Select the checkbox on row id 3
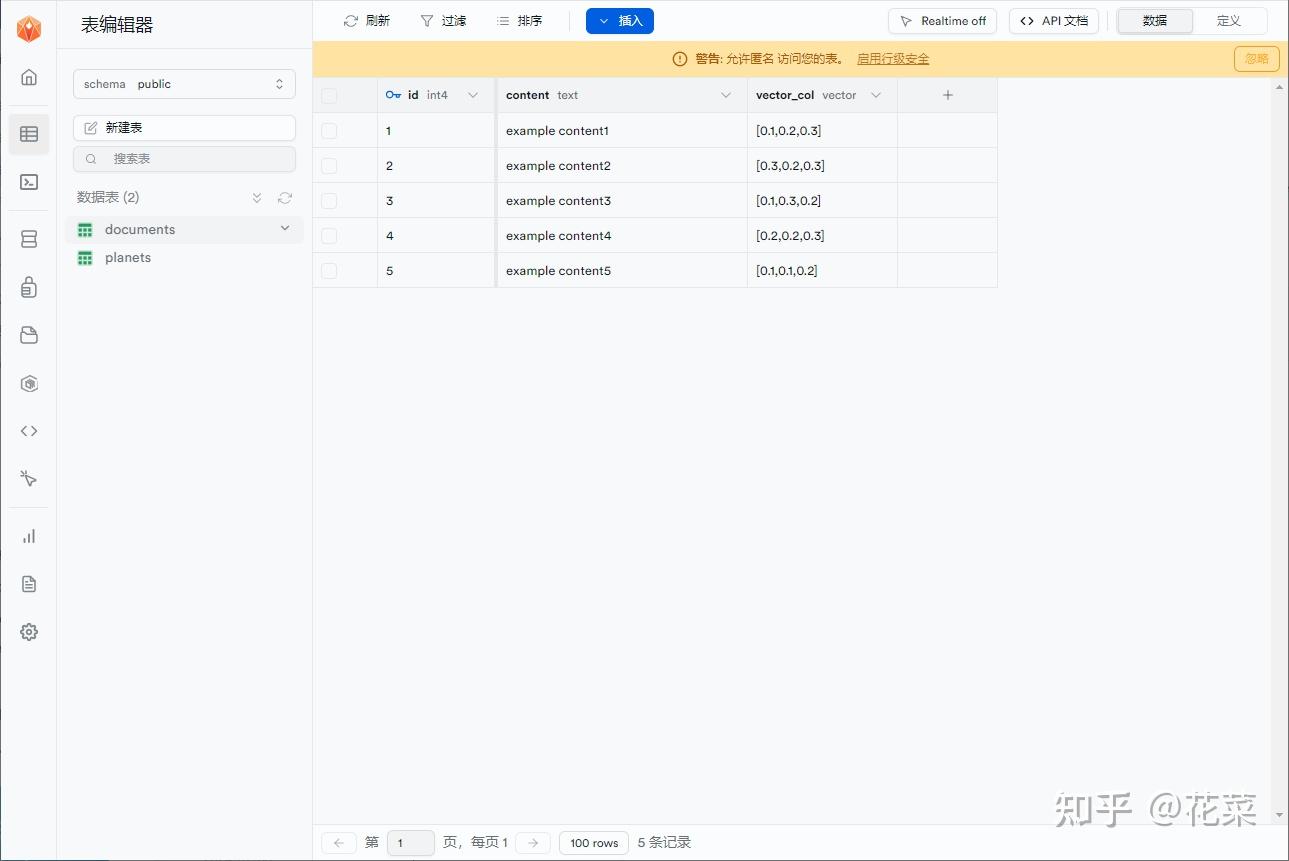This screenshot has width=1289, height=861. [330, 200]
